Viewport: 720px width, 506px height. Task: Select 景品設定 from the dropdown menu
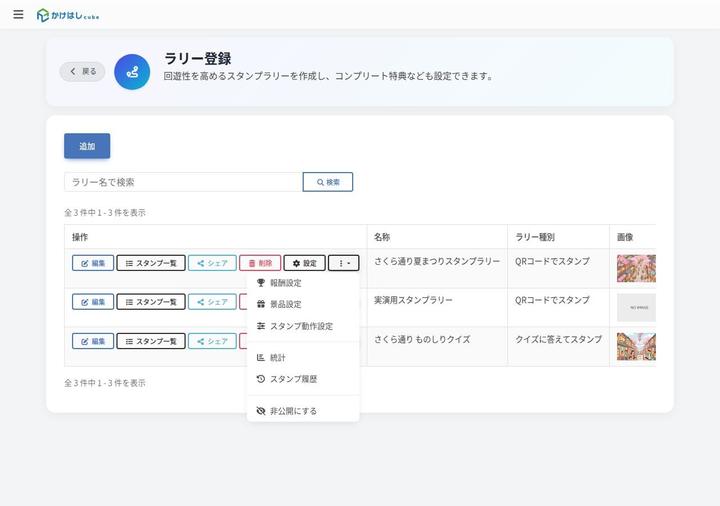pos(303,304)
